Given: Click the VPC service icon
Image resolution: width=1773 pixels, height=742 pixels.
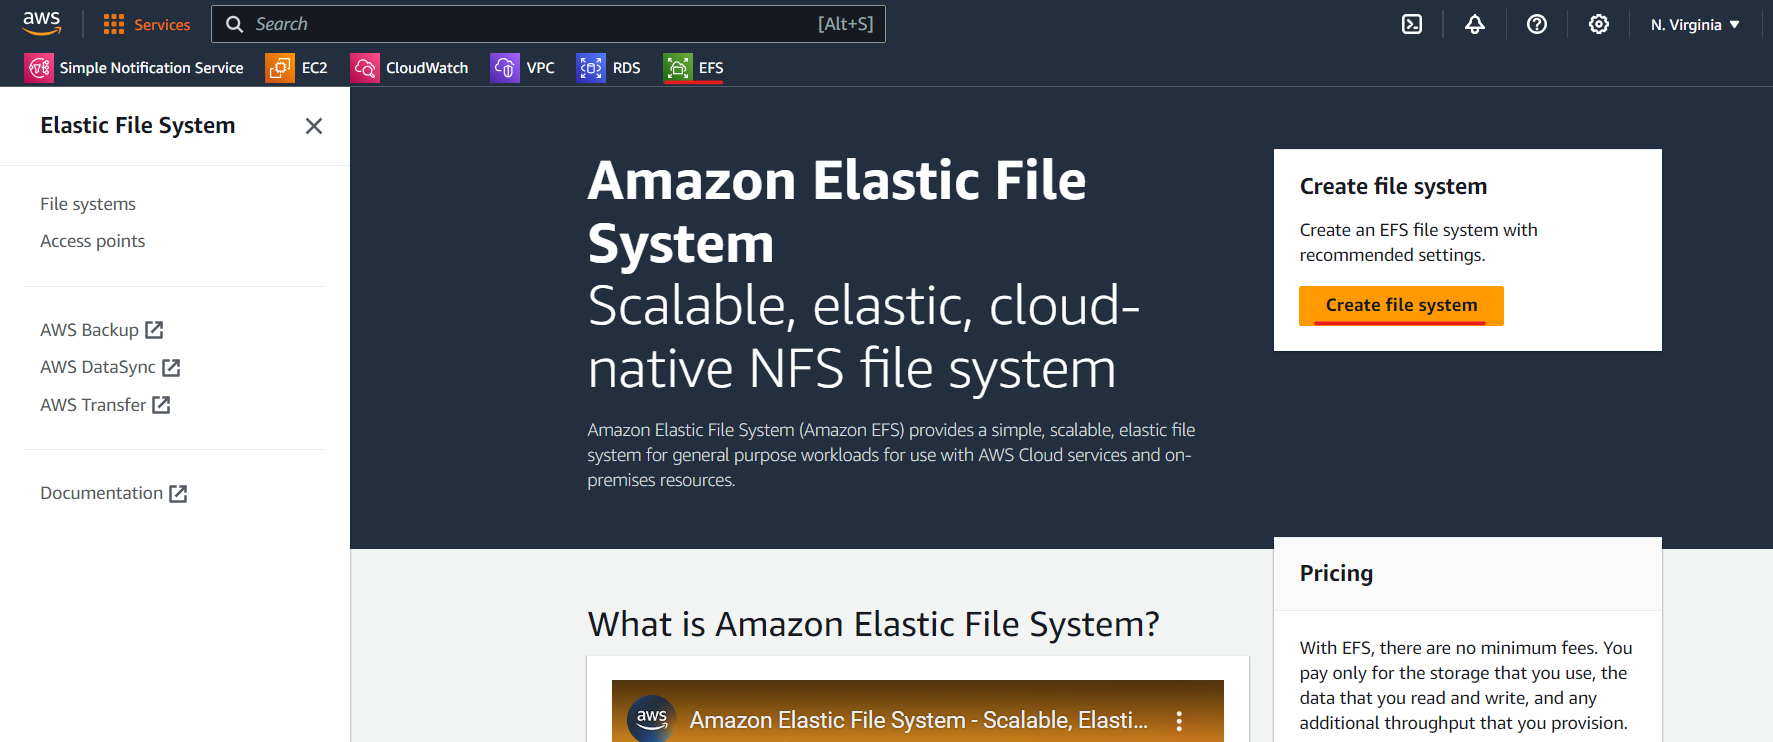Looking at the screenshot, I should point(505,68).
